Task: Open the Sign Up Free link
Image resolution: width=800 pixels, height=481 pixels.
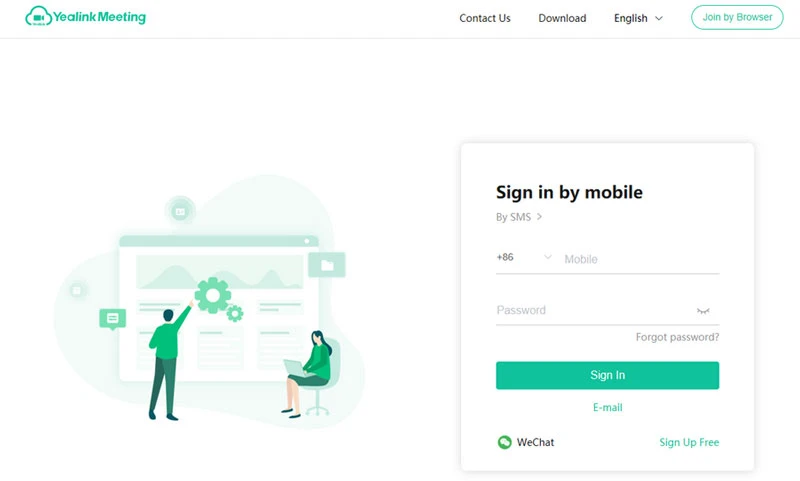Action: tap(689, 442)
